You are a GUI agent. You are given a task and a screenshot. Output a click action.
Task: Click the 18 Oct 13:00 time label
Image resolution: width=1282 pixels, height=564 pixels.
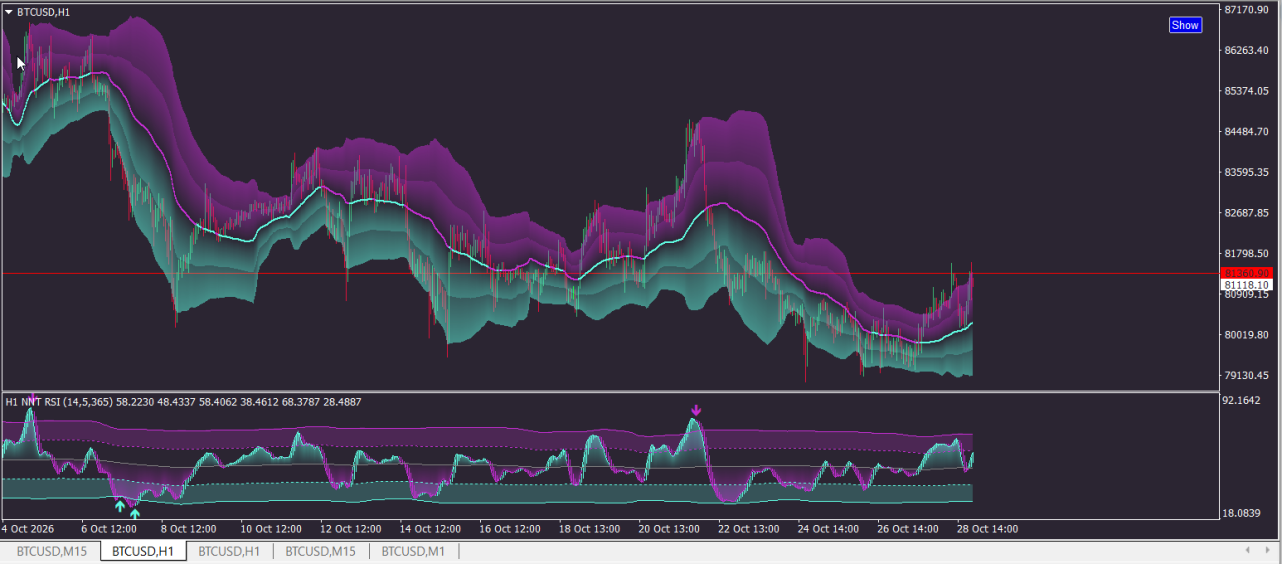click(590, 528)
